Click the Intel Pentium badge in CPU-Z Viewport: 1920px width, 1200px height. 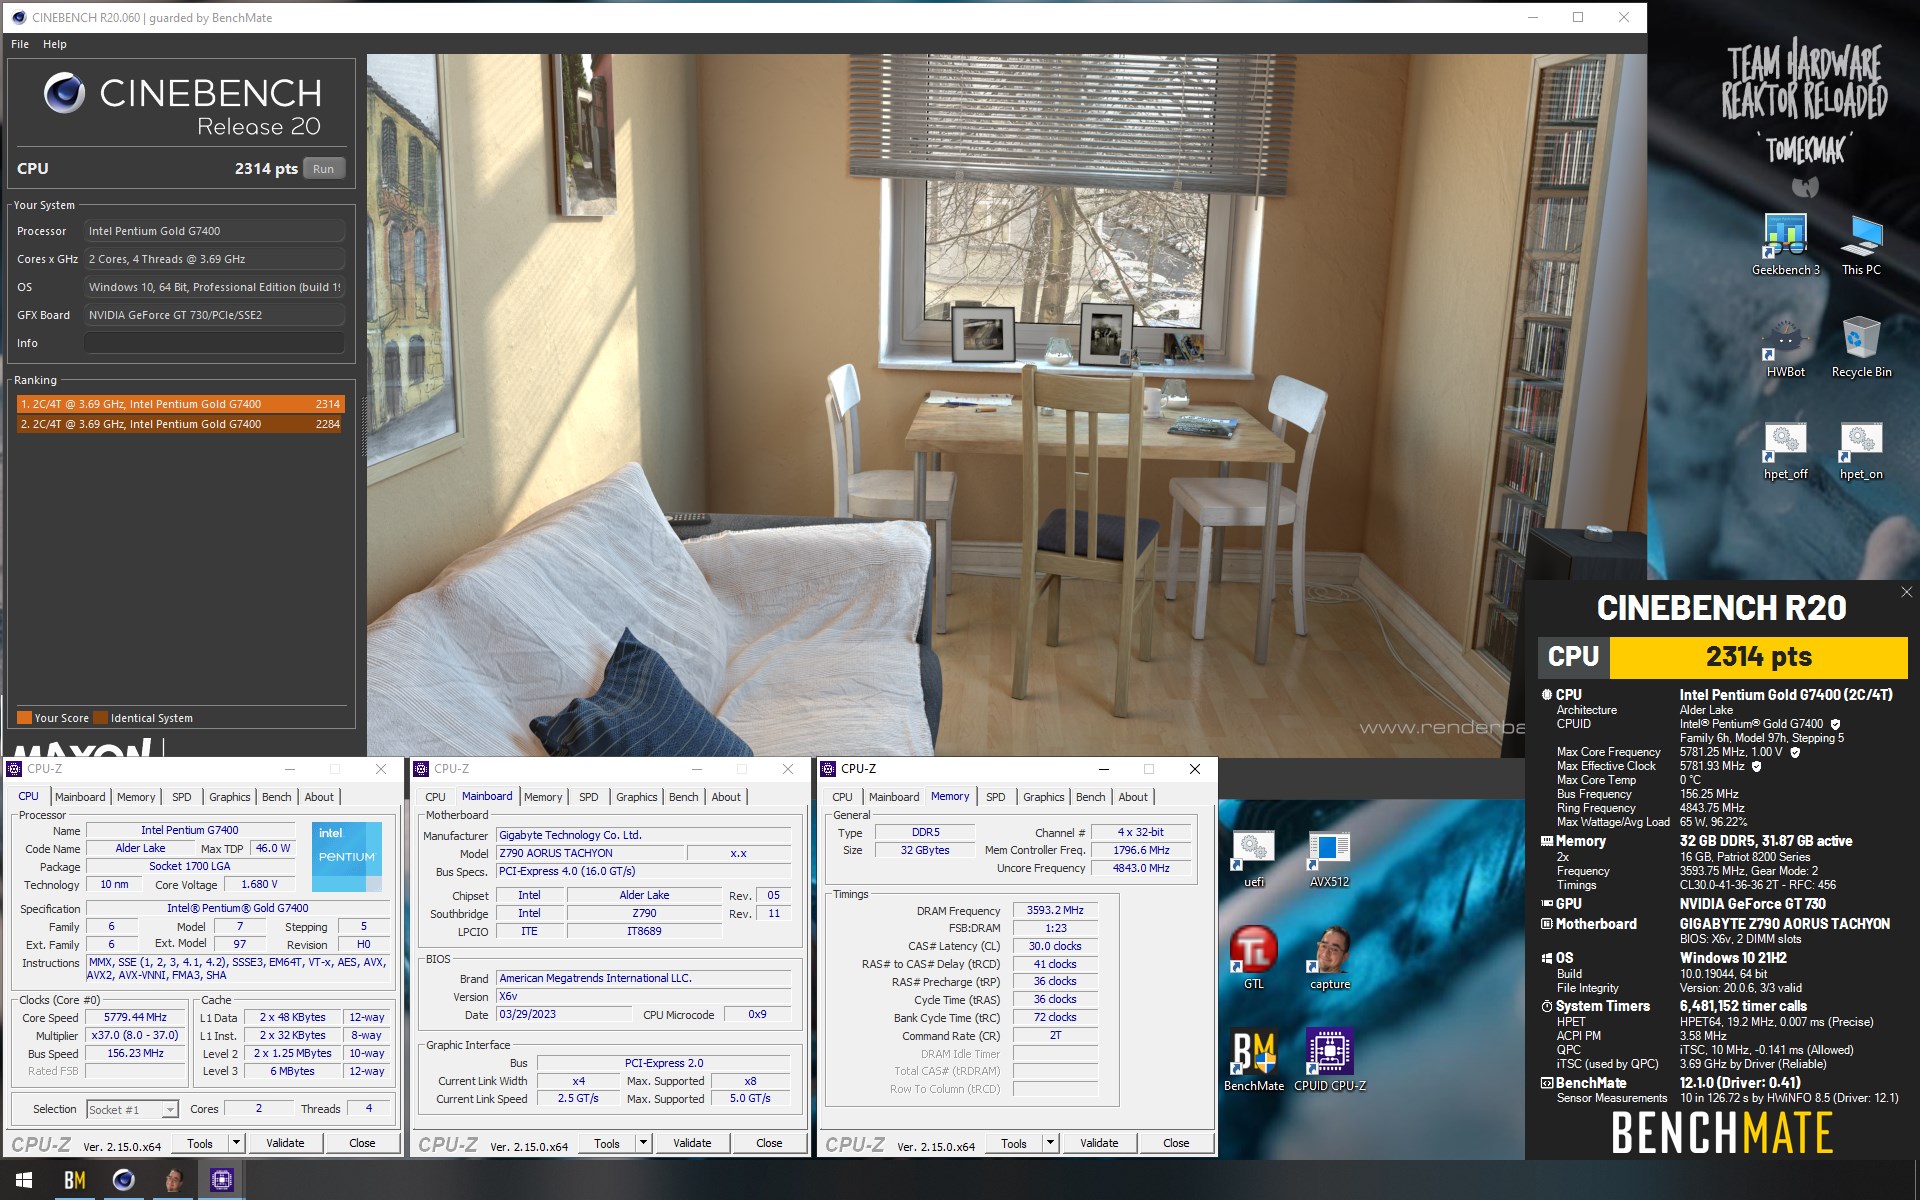pos(347,856)
